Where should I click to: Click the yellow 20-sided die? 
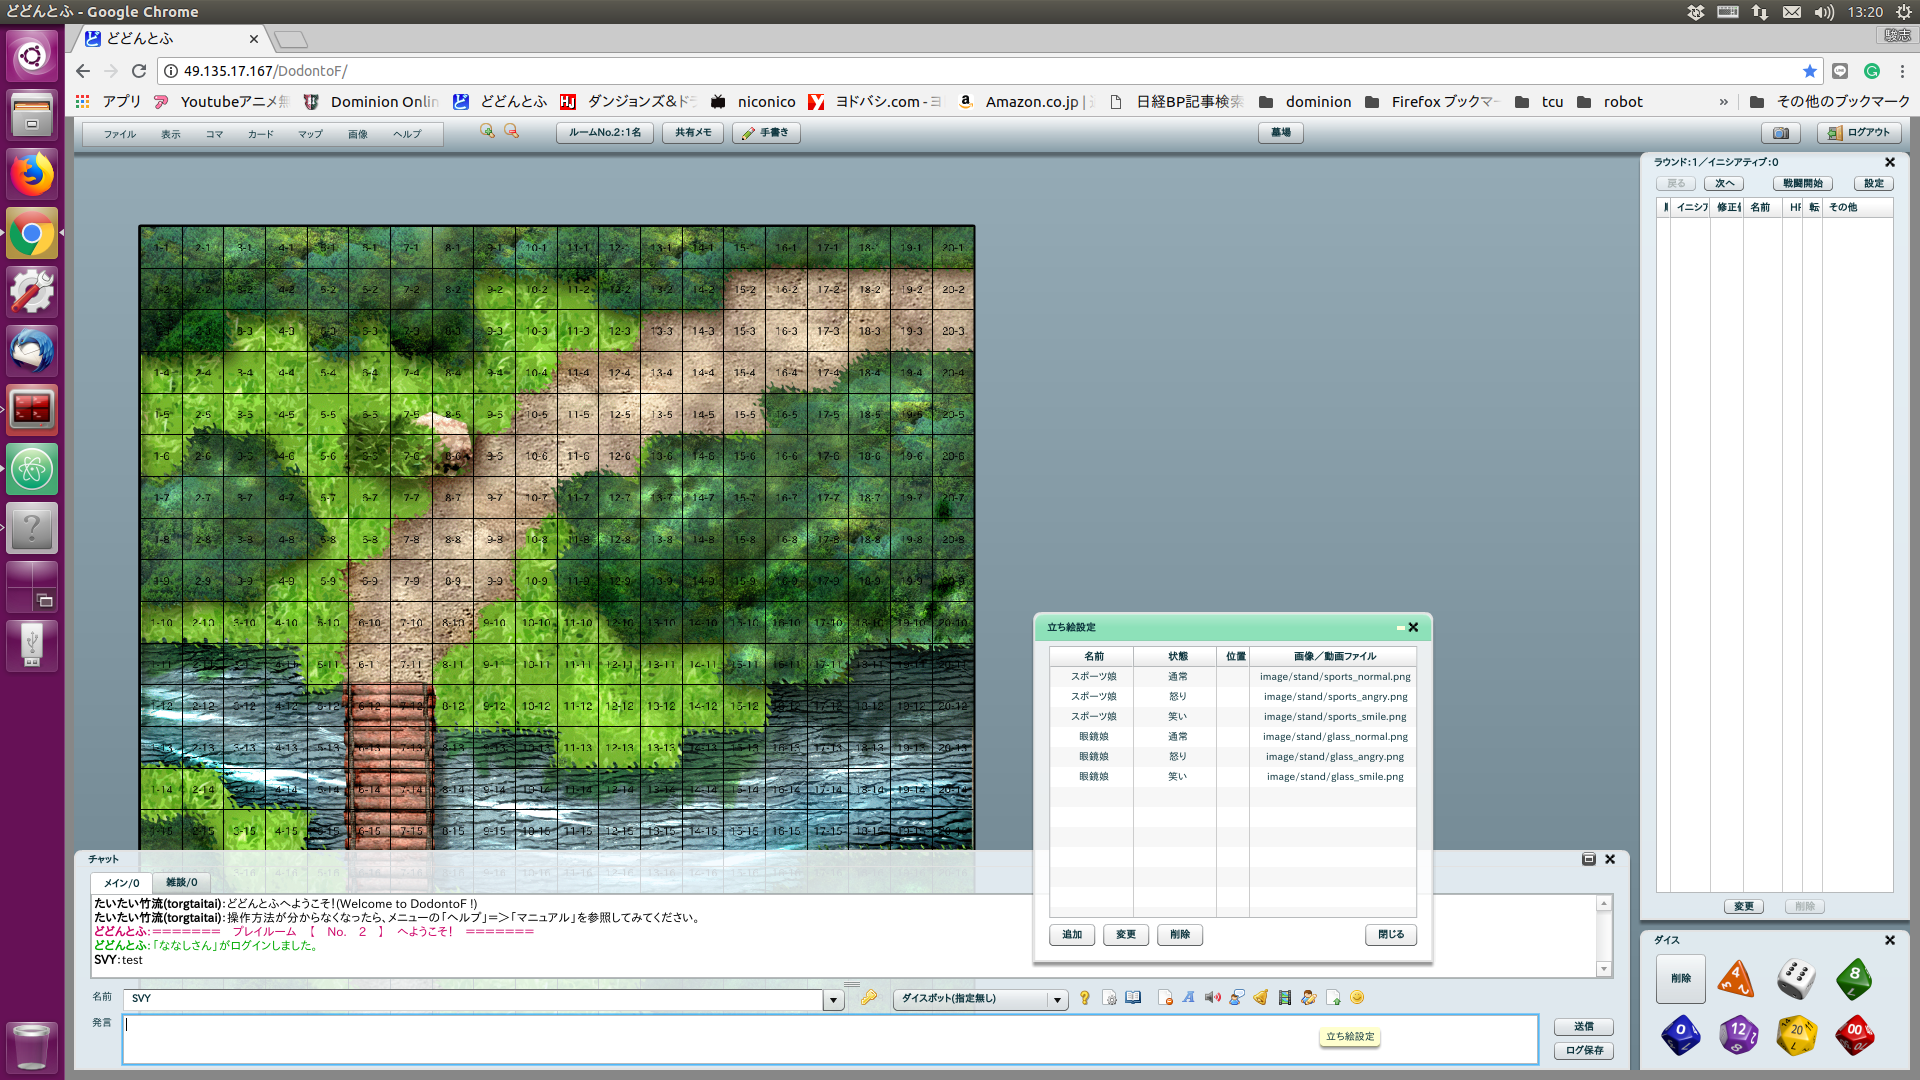click(x=1796, y=1035)
